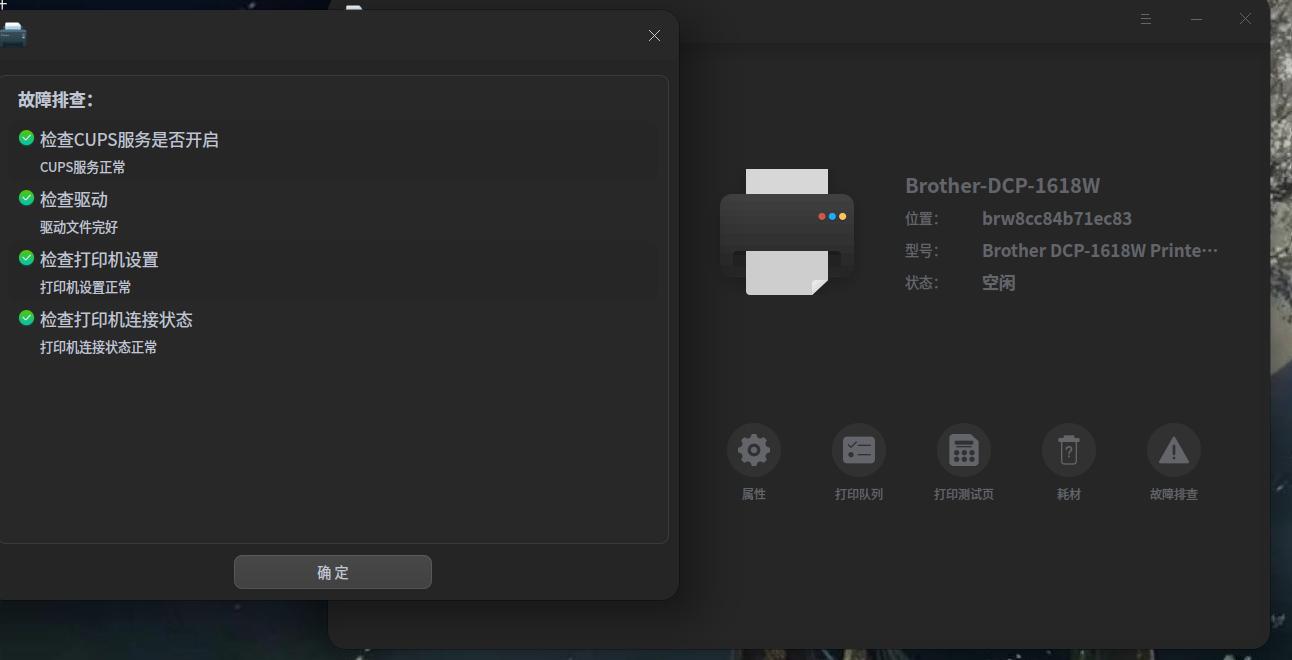Click the plus icon at top-left

[6, 5]
